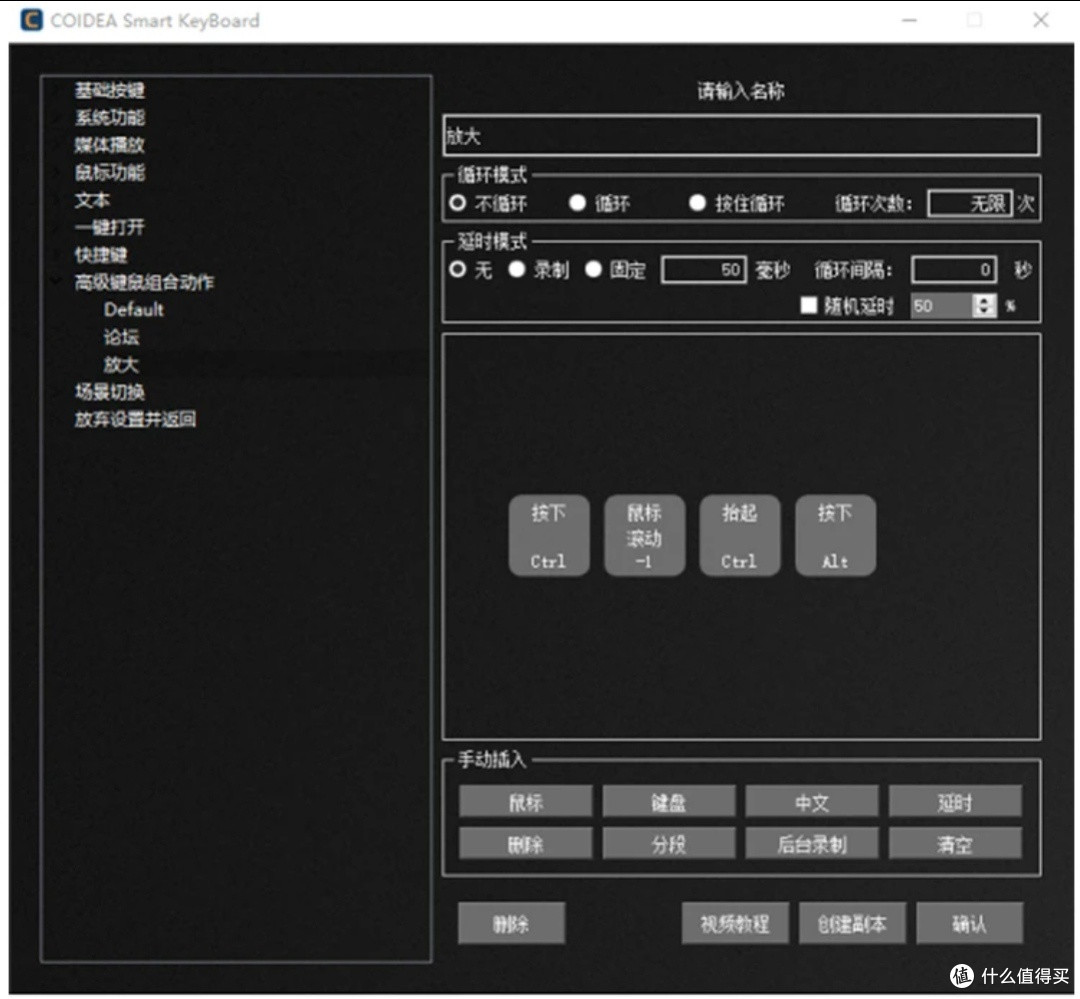The width and height of the screenshot is (1080, 999).
Task: Select the 抬起 Ctrl action block
Action: coord(740,535)
